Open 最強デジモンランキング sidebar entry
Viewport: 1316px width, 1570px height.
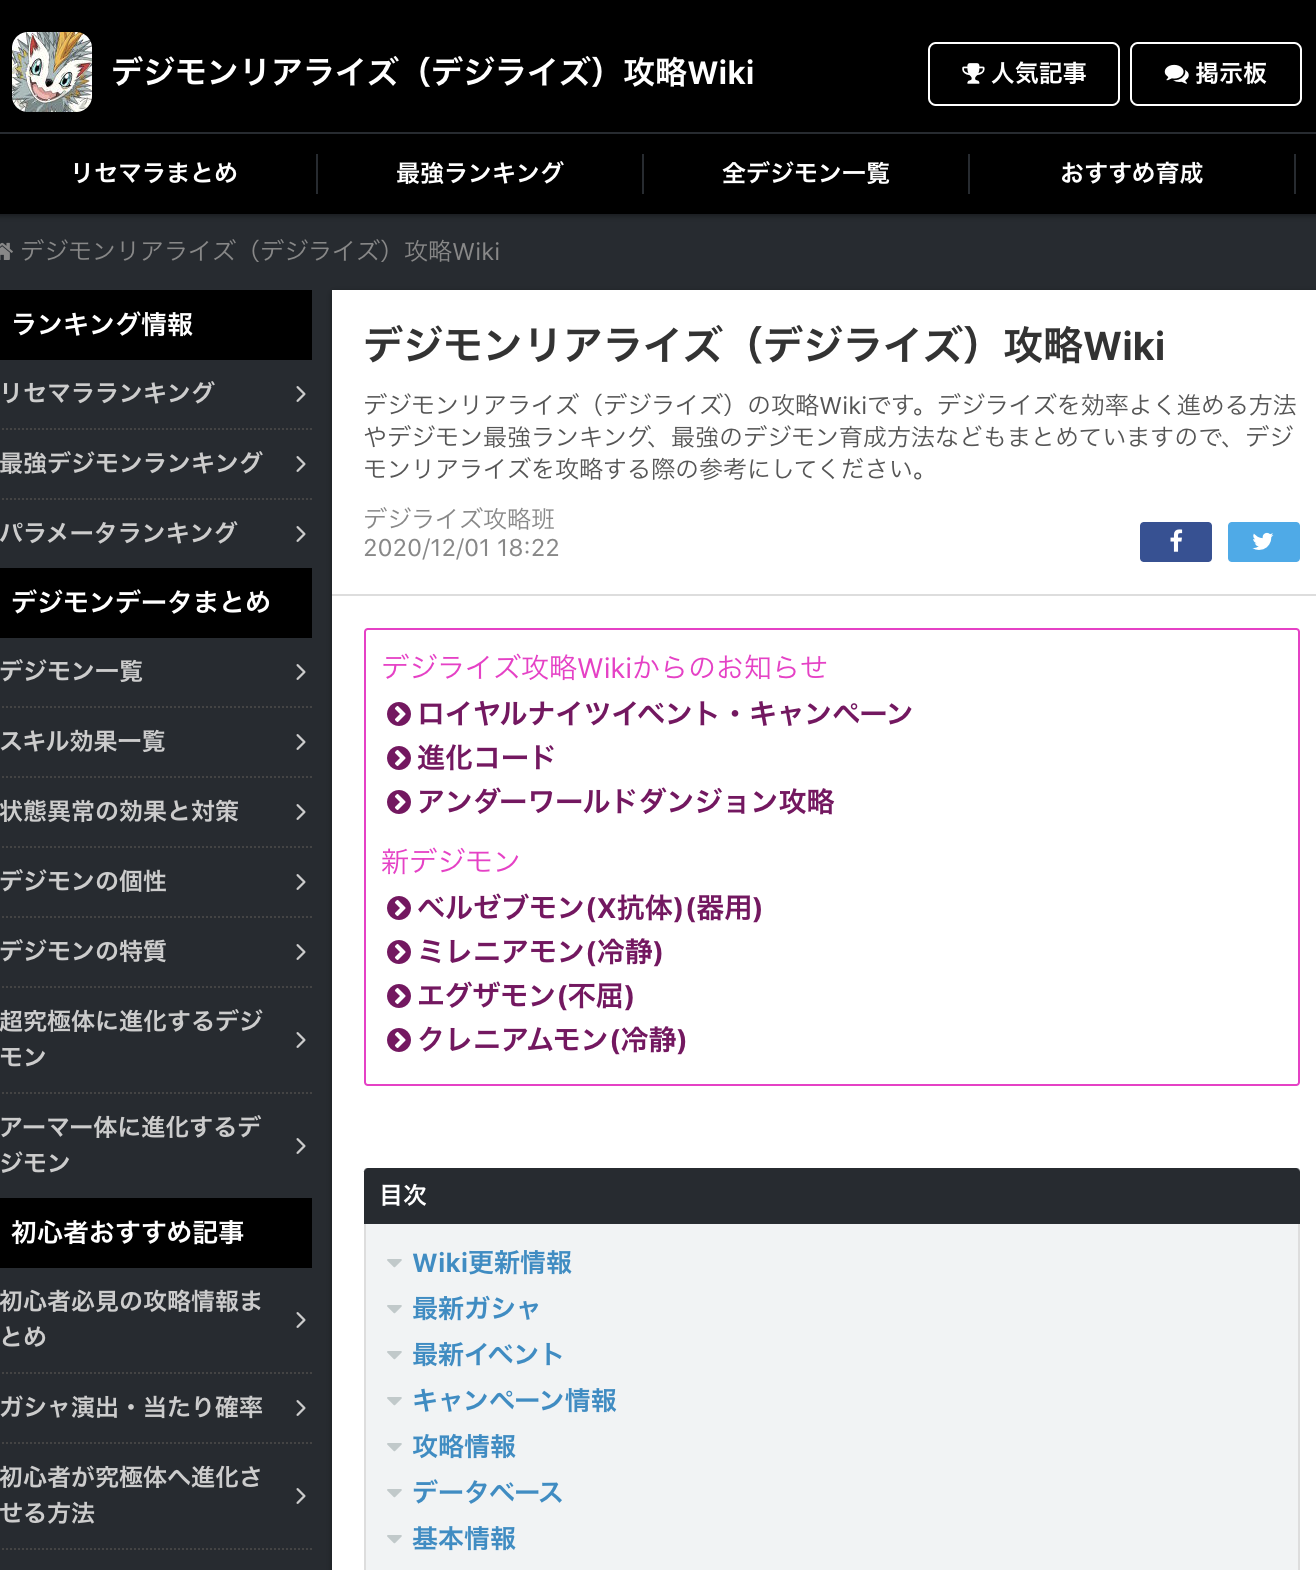pos(156,464)
